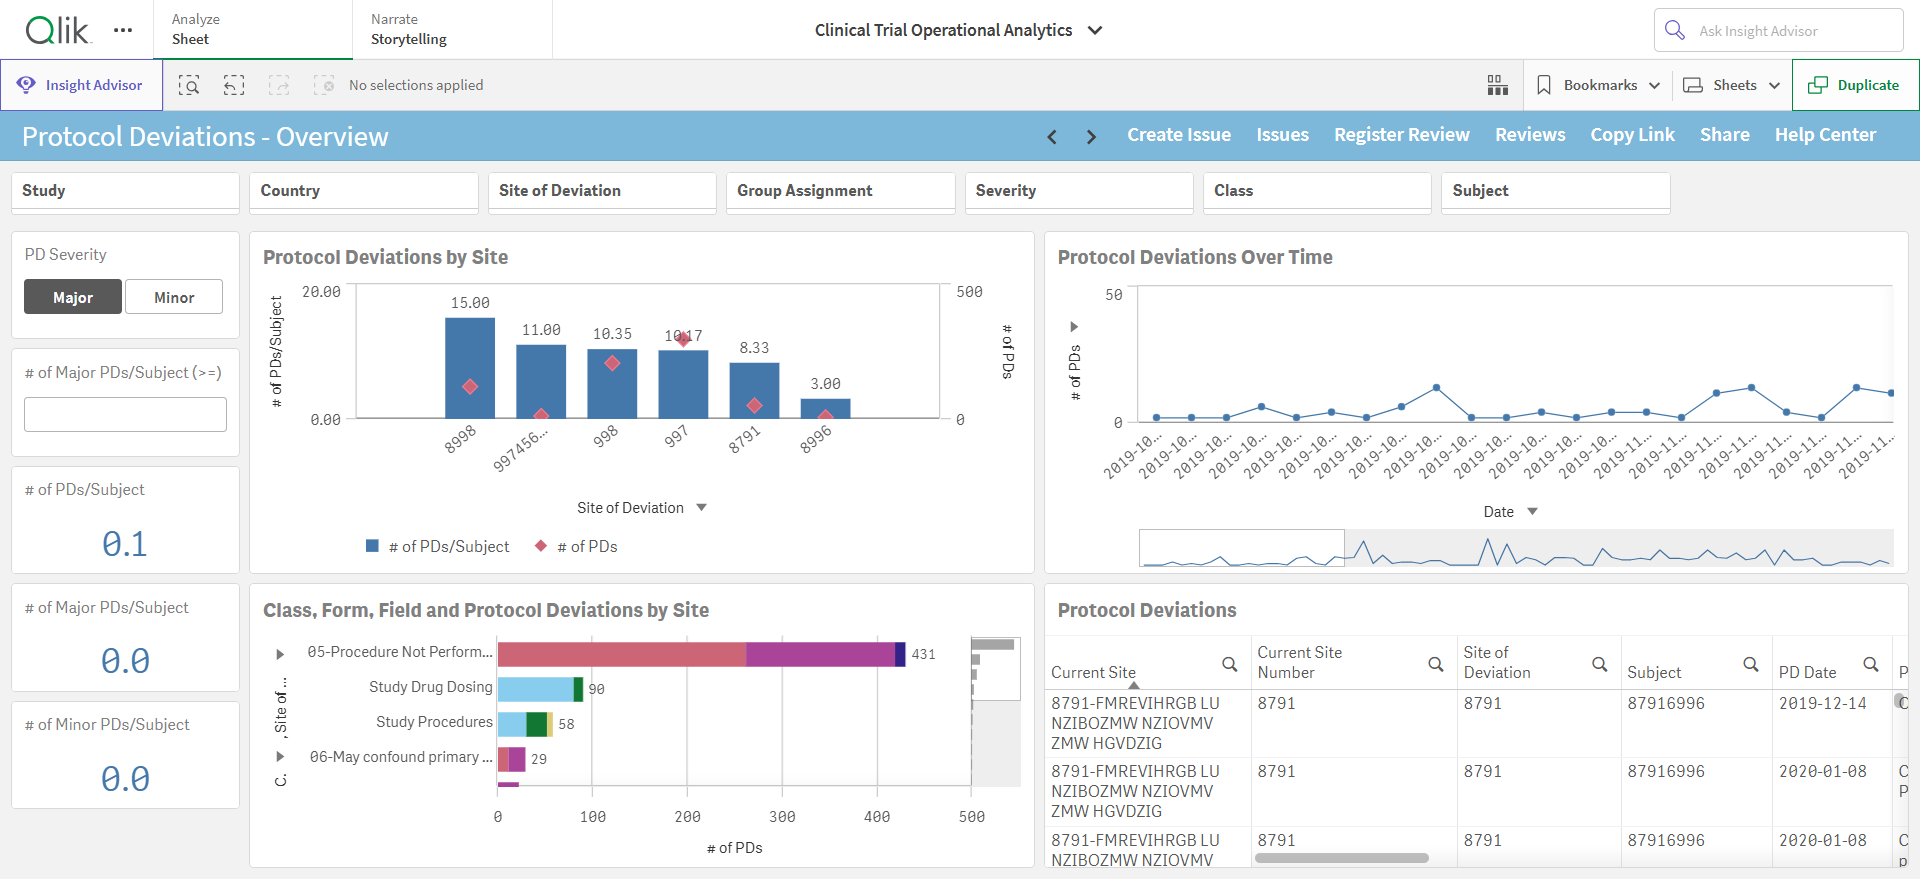Image resolution: width=1920 pixels, height=879 pixels.
Task: Open the Bookmarks dropdown
Action: tap(1598, 85)
